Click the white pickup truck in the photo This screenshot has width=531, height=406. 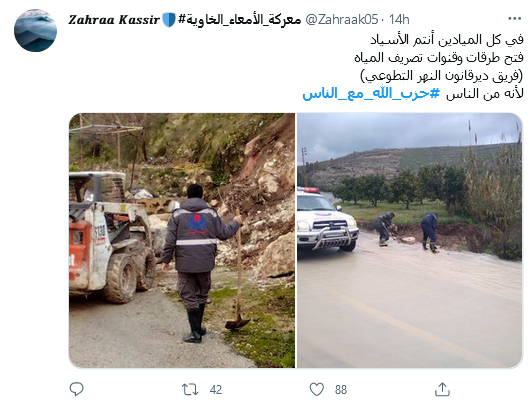[327, 219]
